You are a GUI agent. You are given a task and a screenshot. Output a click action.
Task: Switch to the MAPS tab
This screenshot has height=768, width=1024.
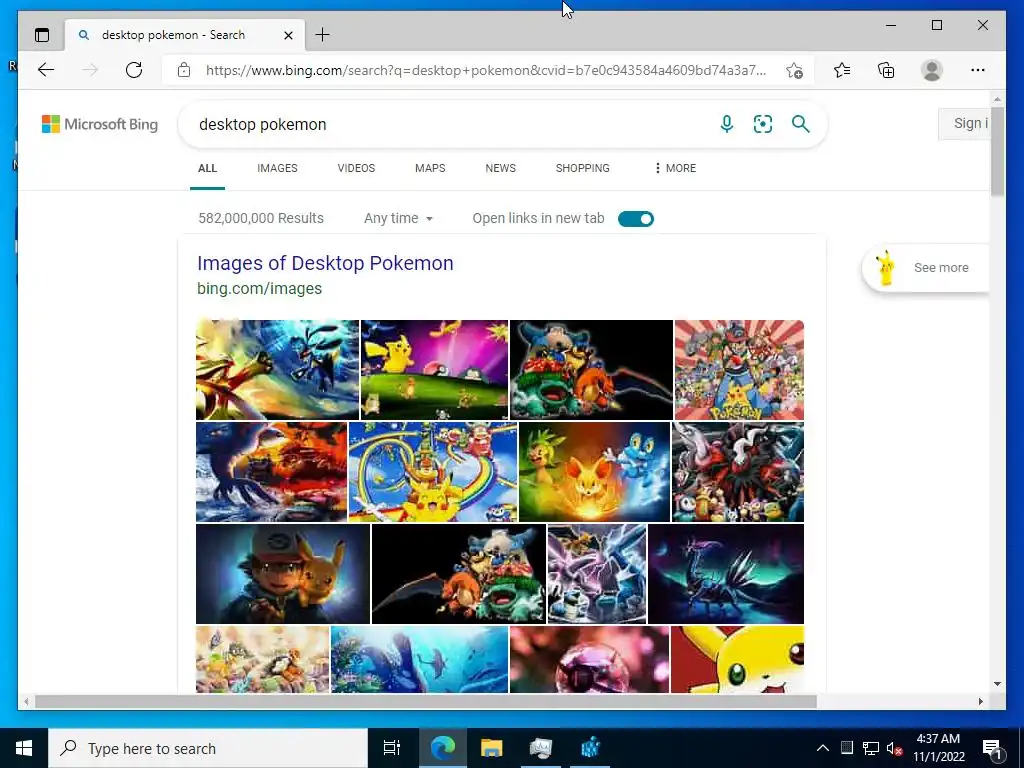430,168
